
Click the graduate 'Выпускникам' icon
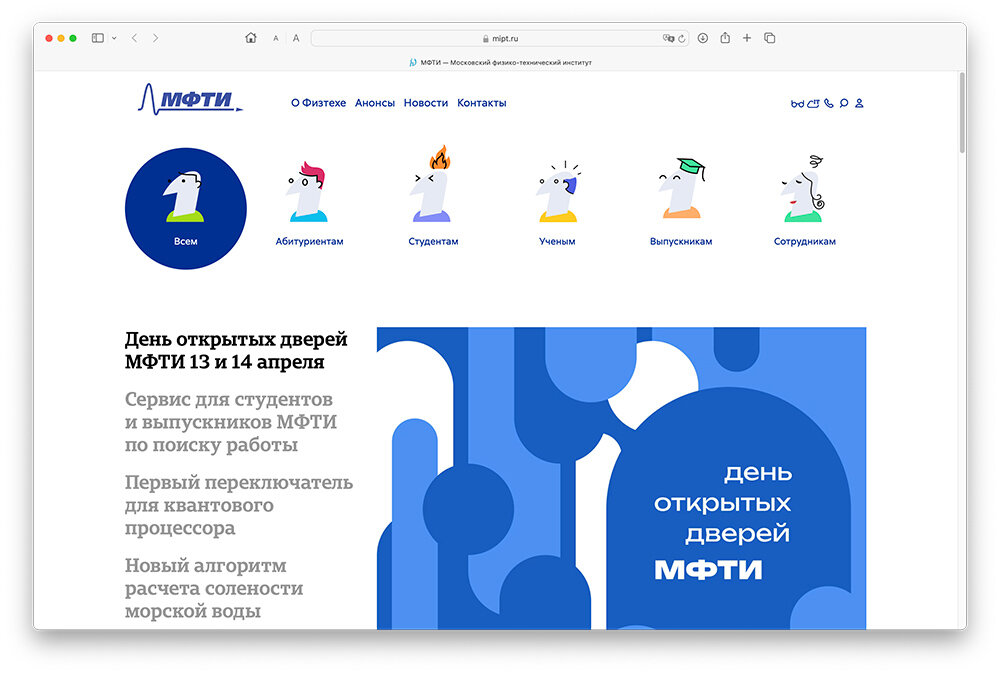point(680,195)
